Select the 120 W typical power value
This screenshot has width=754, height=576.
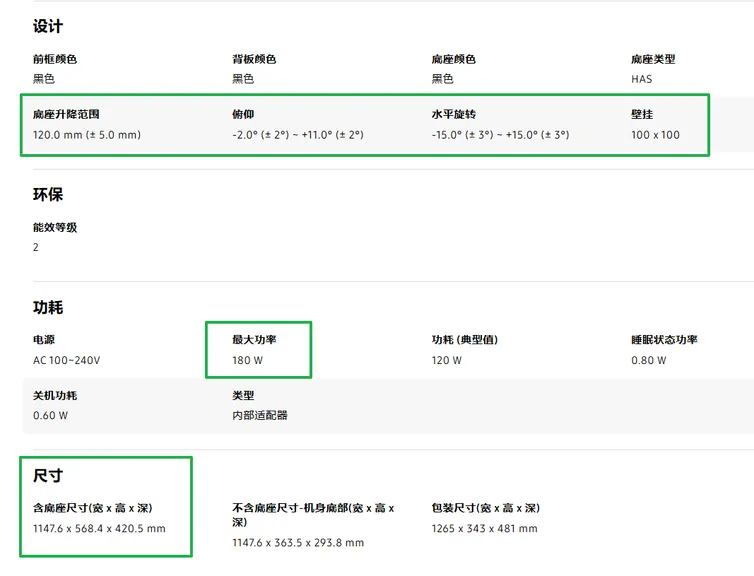[446, 360]
